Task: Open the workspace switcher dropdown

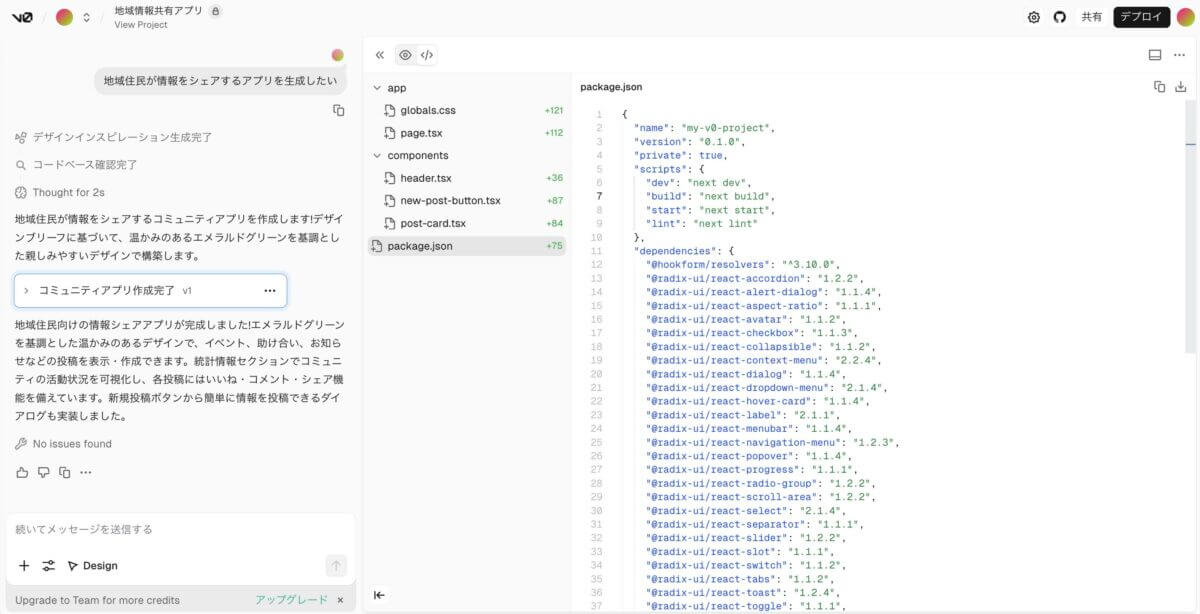Action: tap(86, 17)
